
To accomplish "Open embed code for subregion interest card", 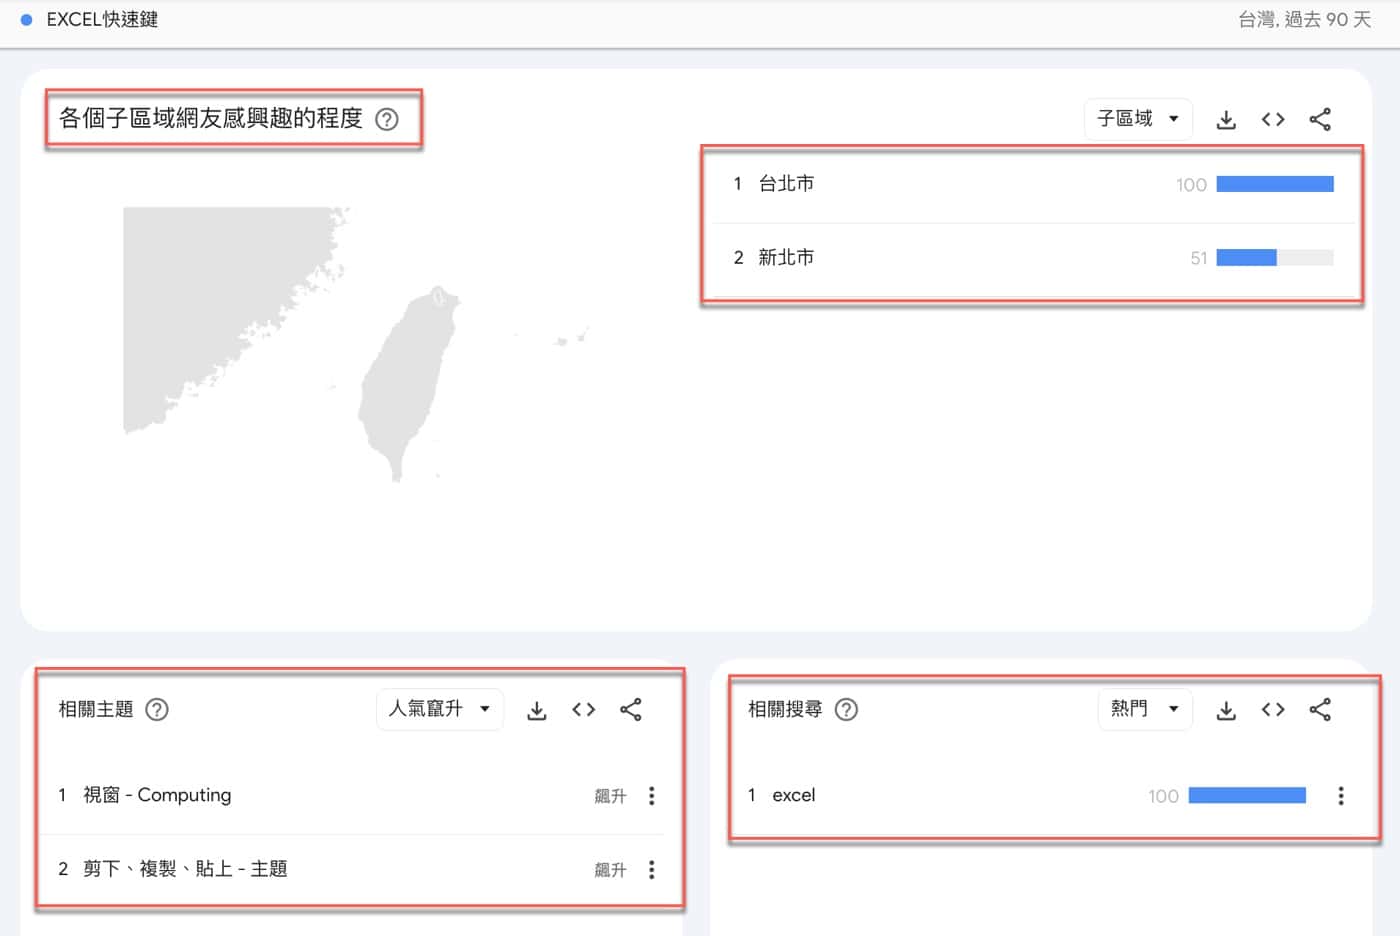I will [1273, 120].
